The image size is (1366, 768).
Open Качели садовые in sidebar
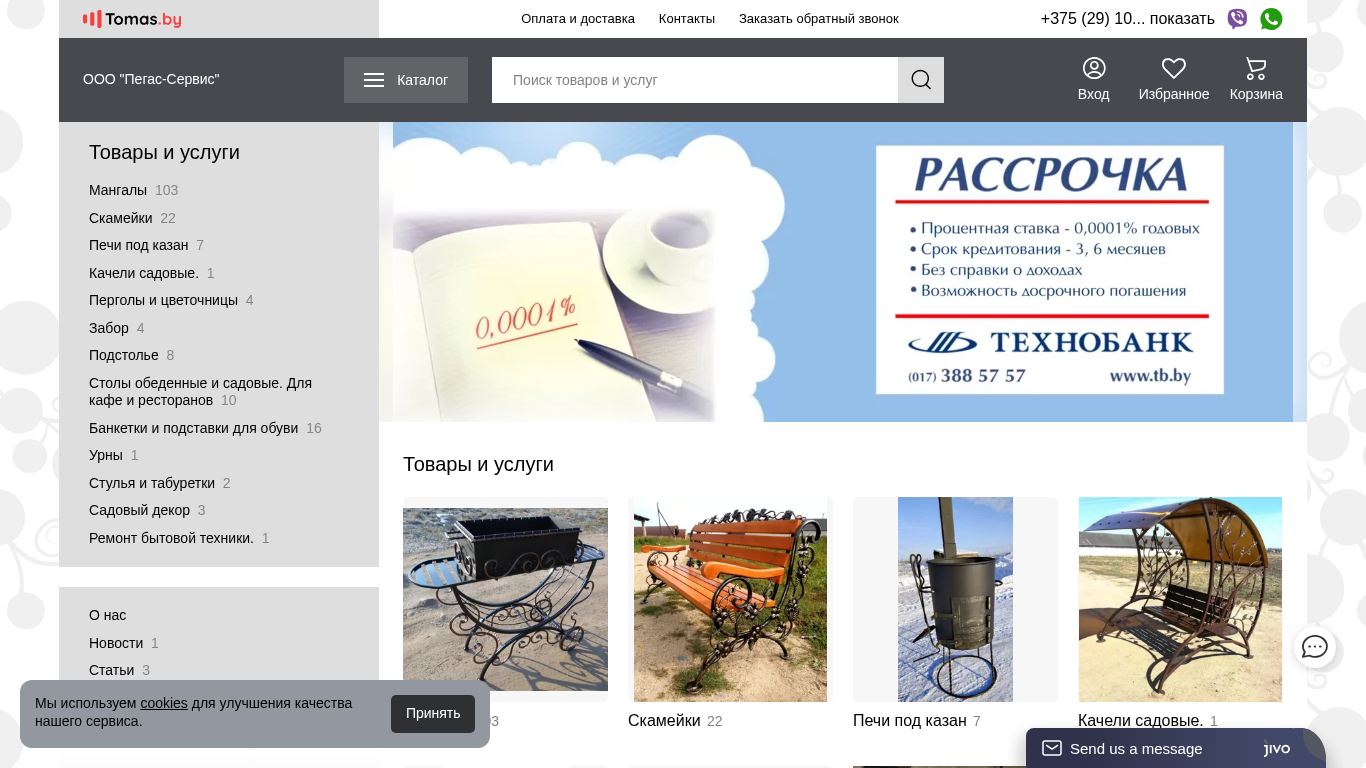144,273
